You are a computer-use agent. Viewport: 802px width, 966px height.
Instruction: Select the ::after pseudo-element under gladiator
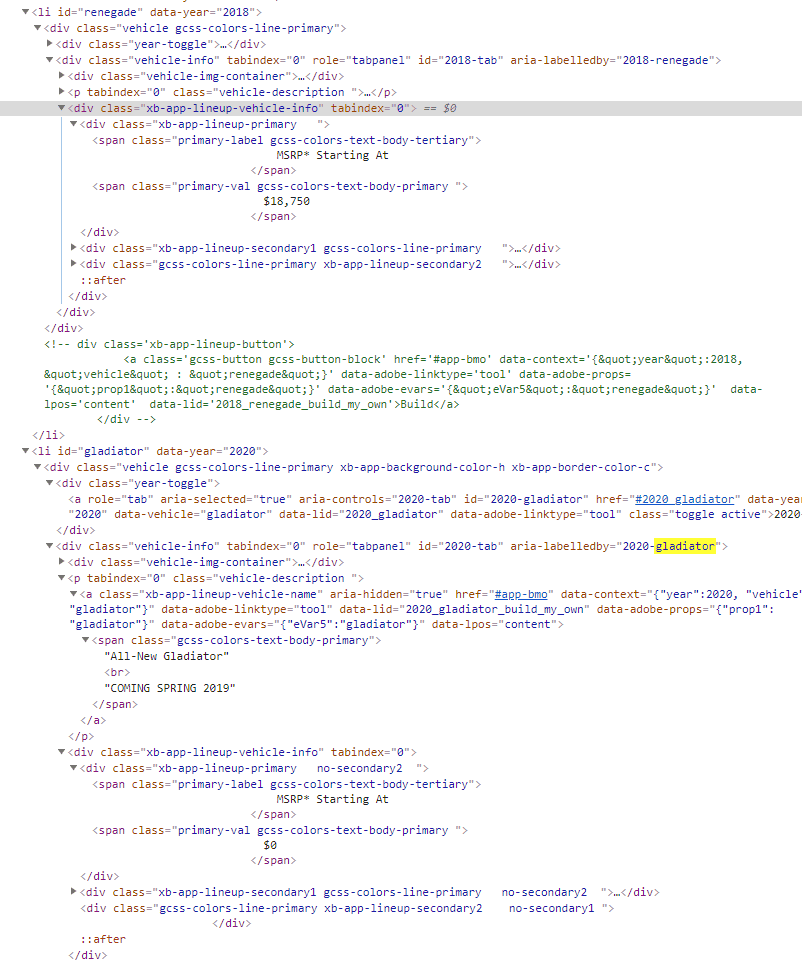(103, 939)
